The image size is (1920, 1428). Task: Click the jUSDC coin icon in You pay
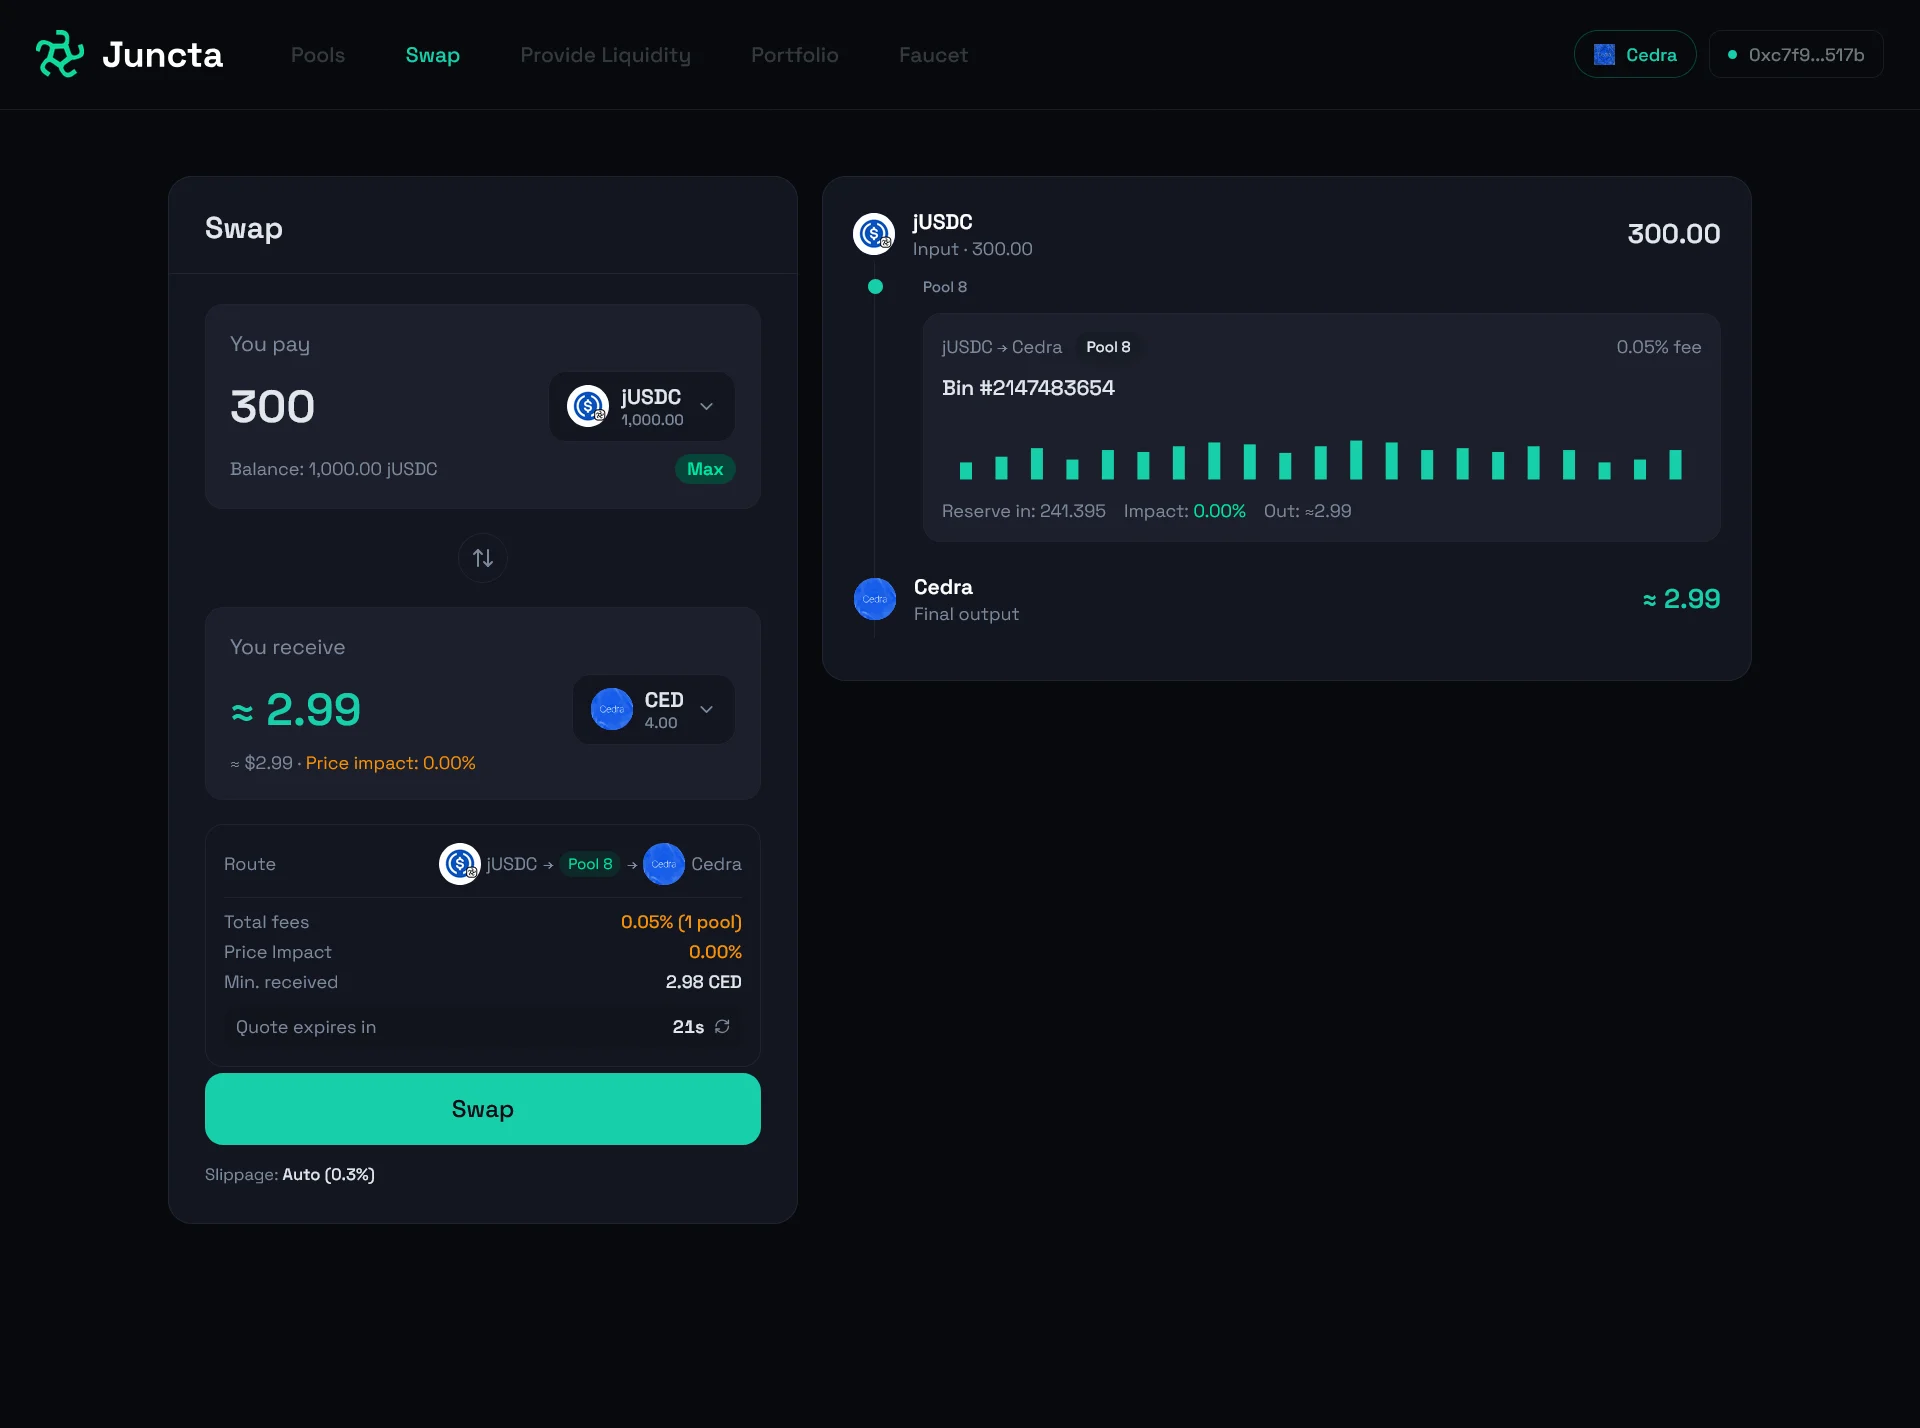(x=588, y=406)
